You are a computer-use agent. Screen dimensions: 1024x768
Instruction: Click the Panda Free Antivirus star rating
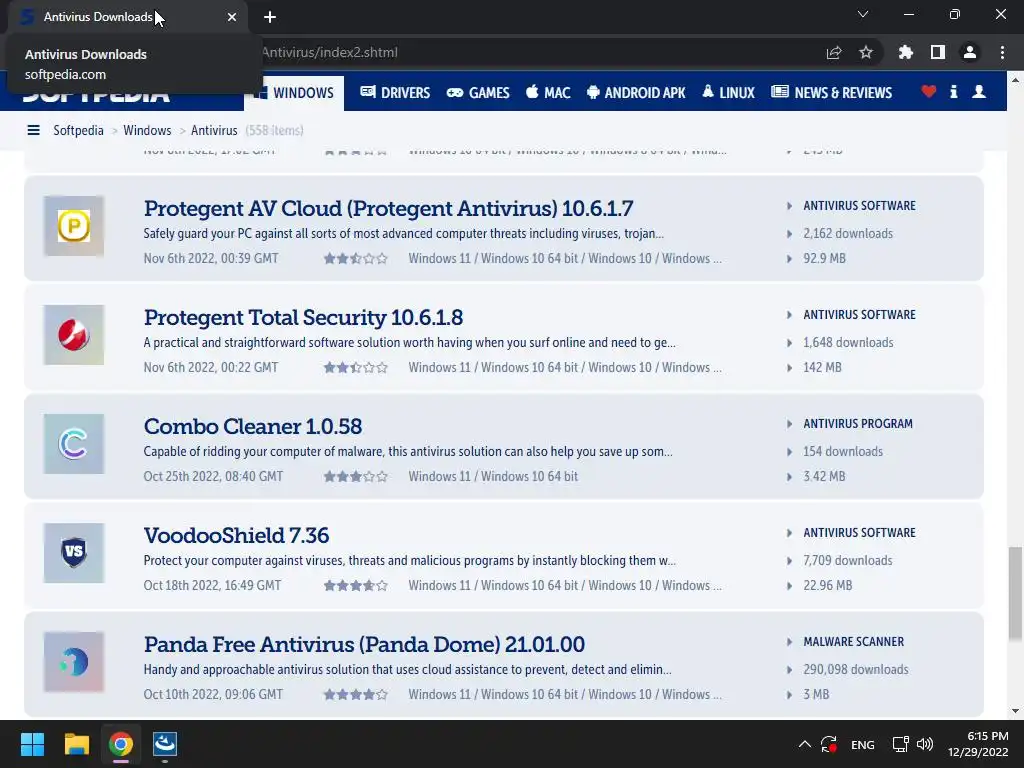pos(356,695)
